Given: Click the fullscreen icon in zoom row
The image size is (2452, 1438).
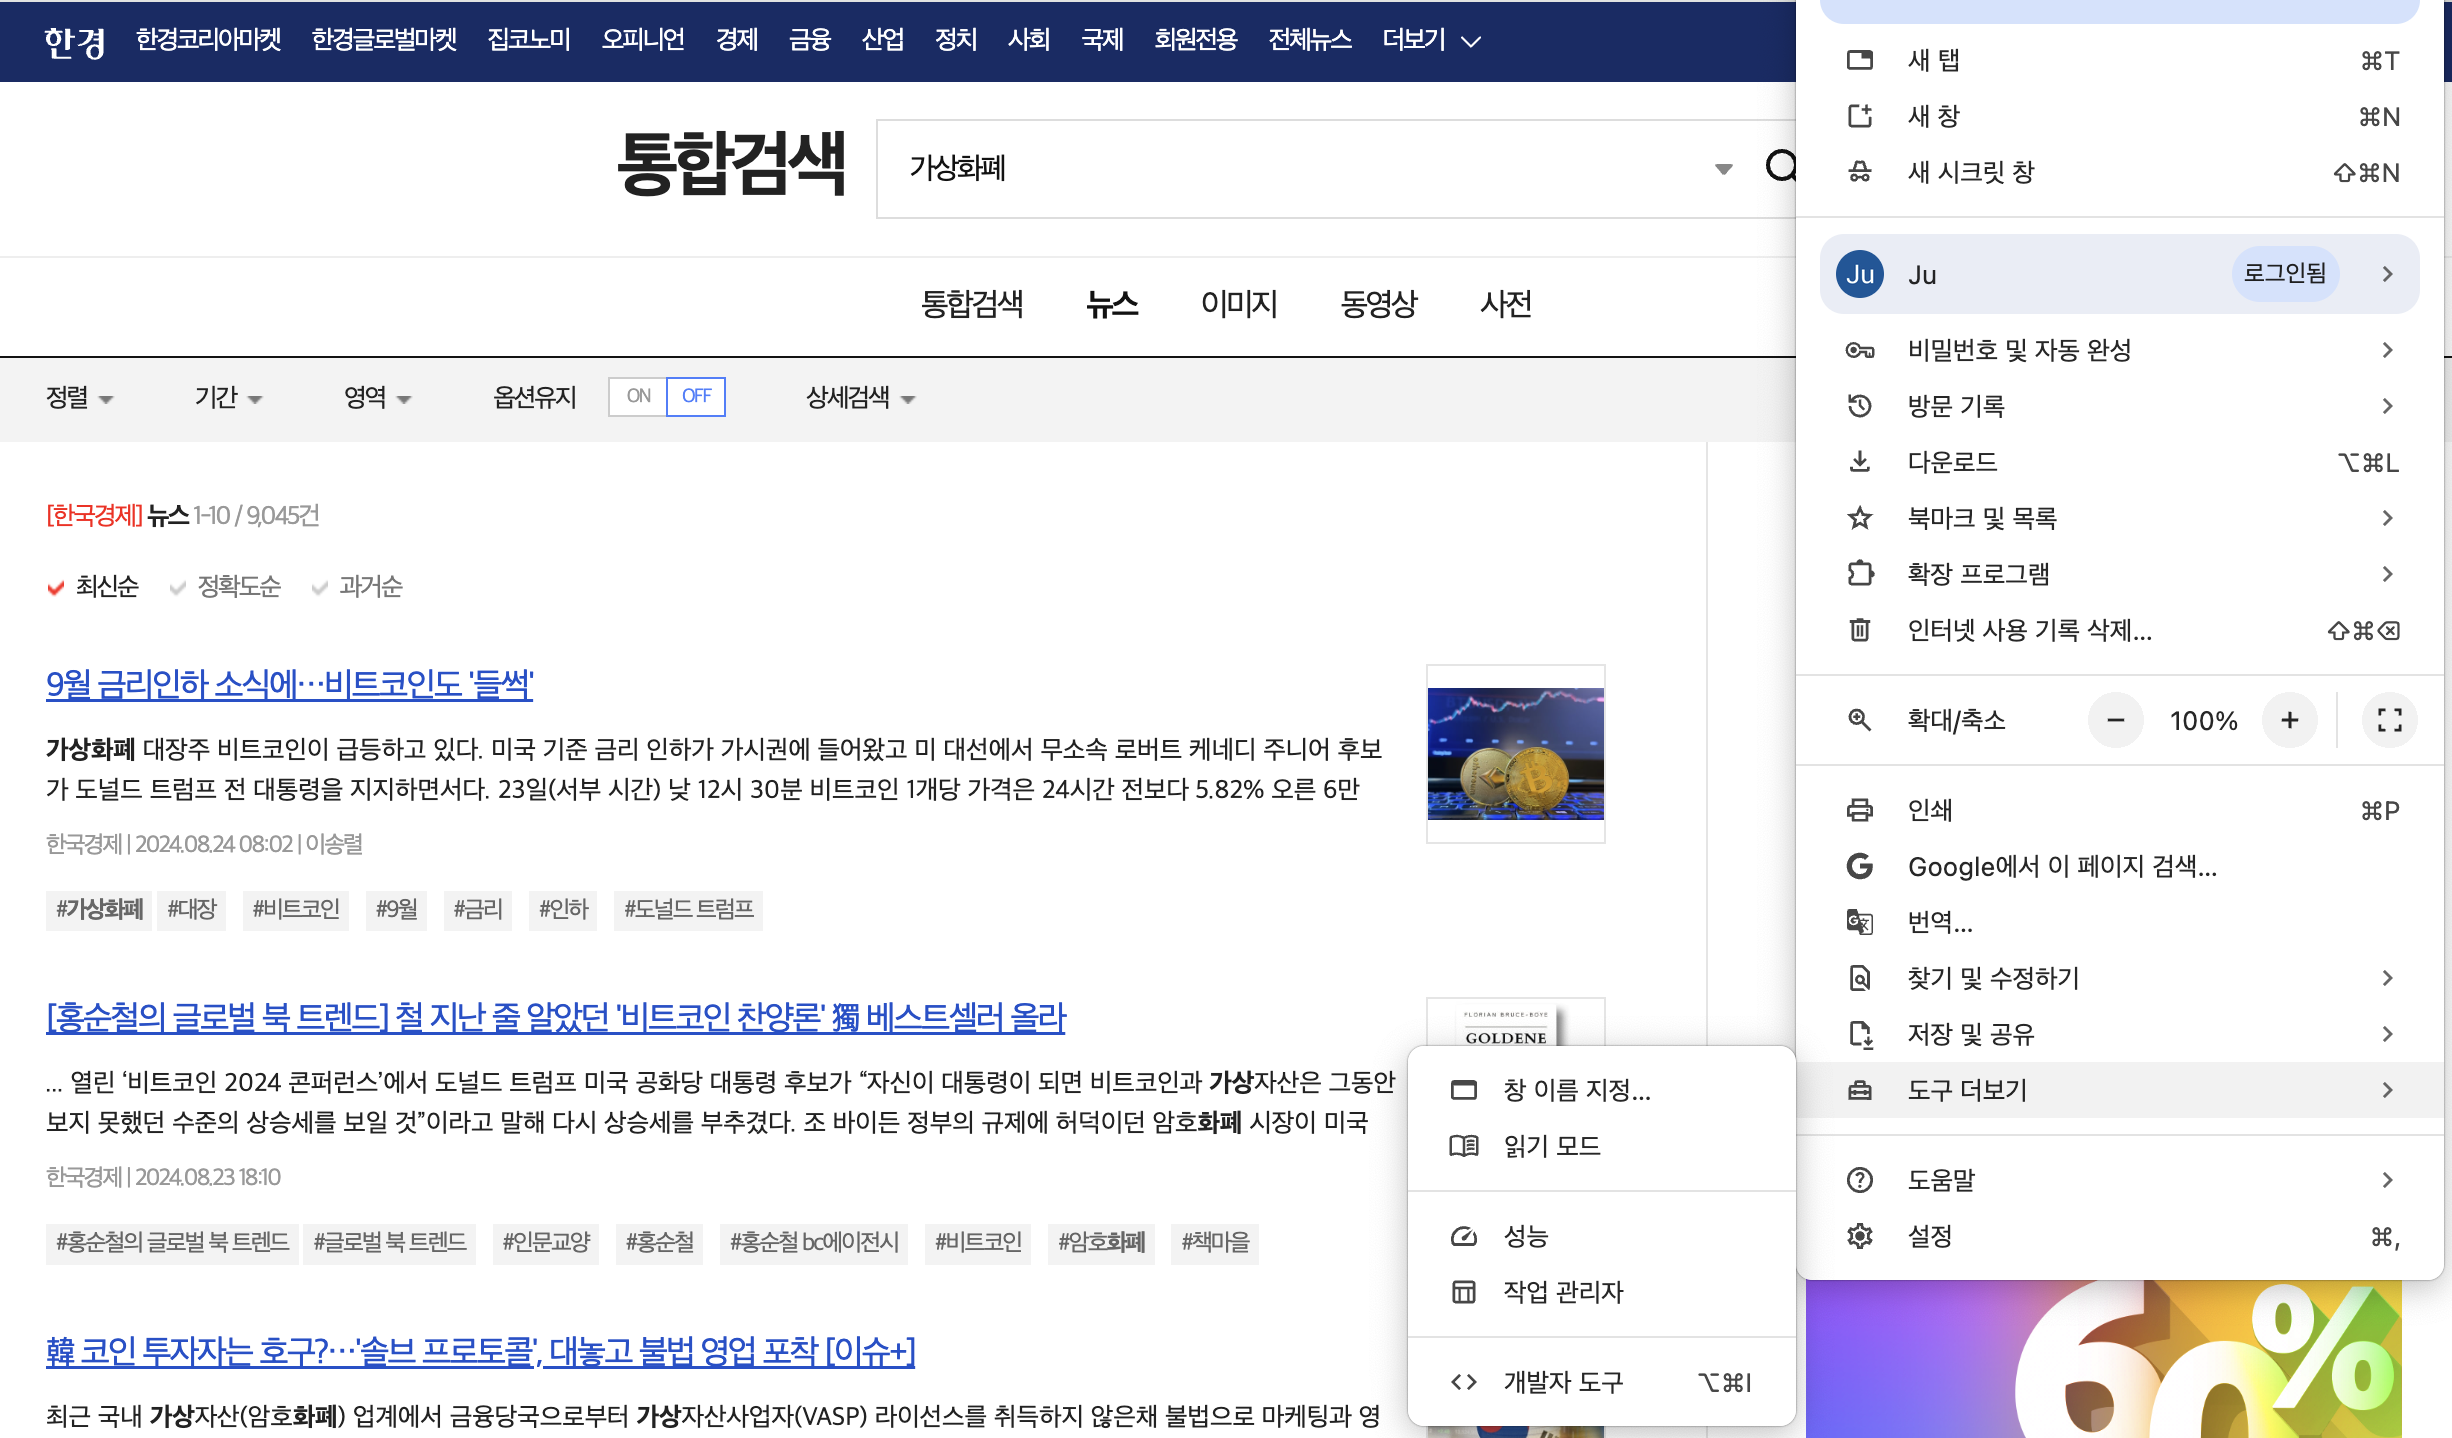Looking at the screenshot, I should pyautogui.click(x=2389, y=720).
